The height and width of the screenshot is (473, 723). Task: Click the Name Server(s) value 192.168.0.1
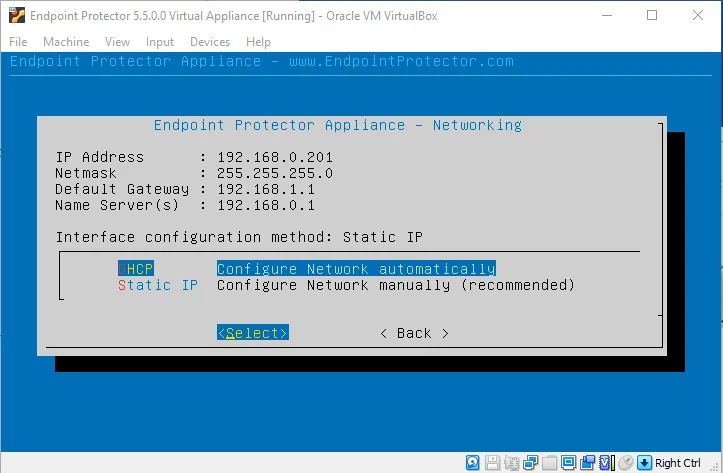pos(266,205)
